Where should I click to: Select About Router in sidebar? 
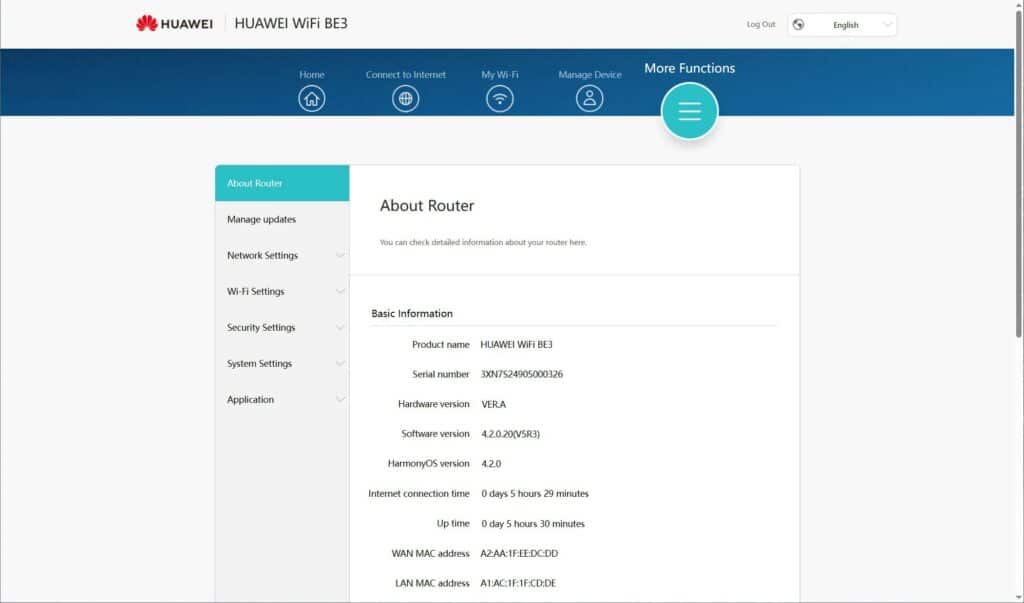[282, 183]
